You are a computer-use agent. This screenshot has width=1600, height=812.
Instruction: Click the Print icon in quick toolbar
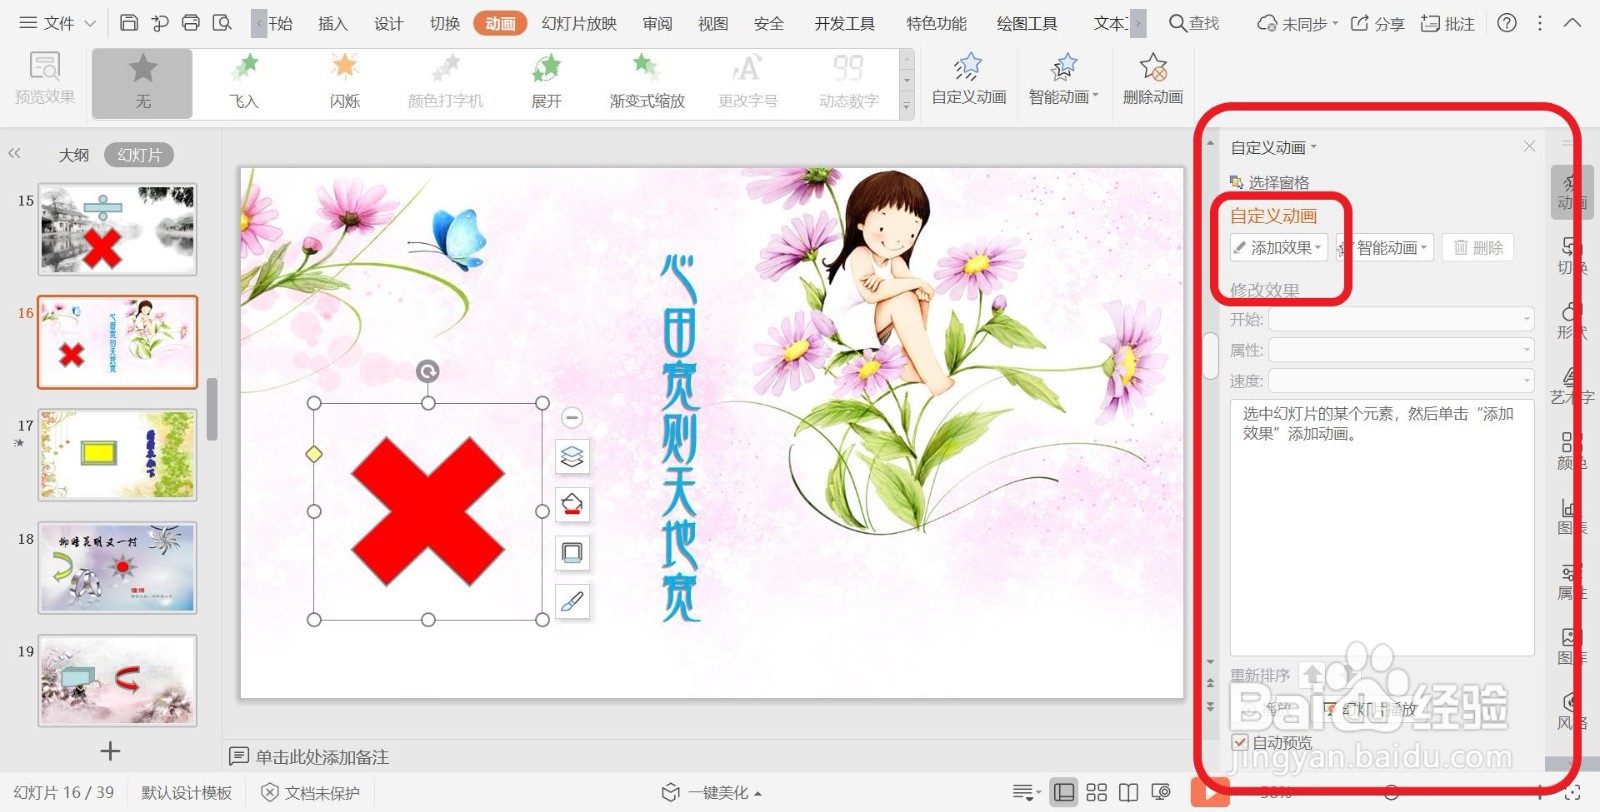pyautogui.click(x=191, y=22)
